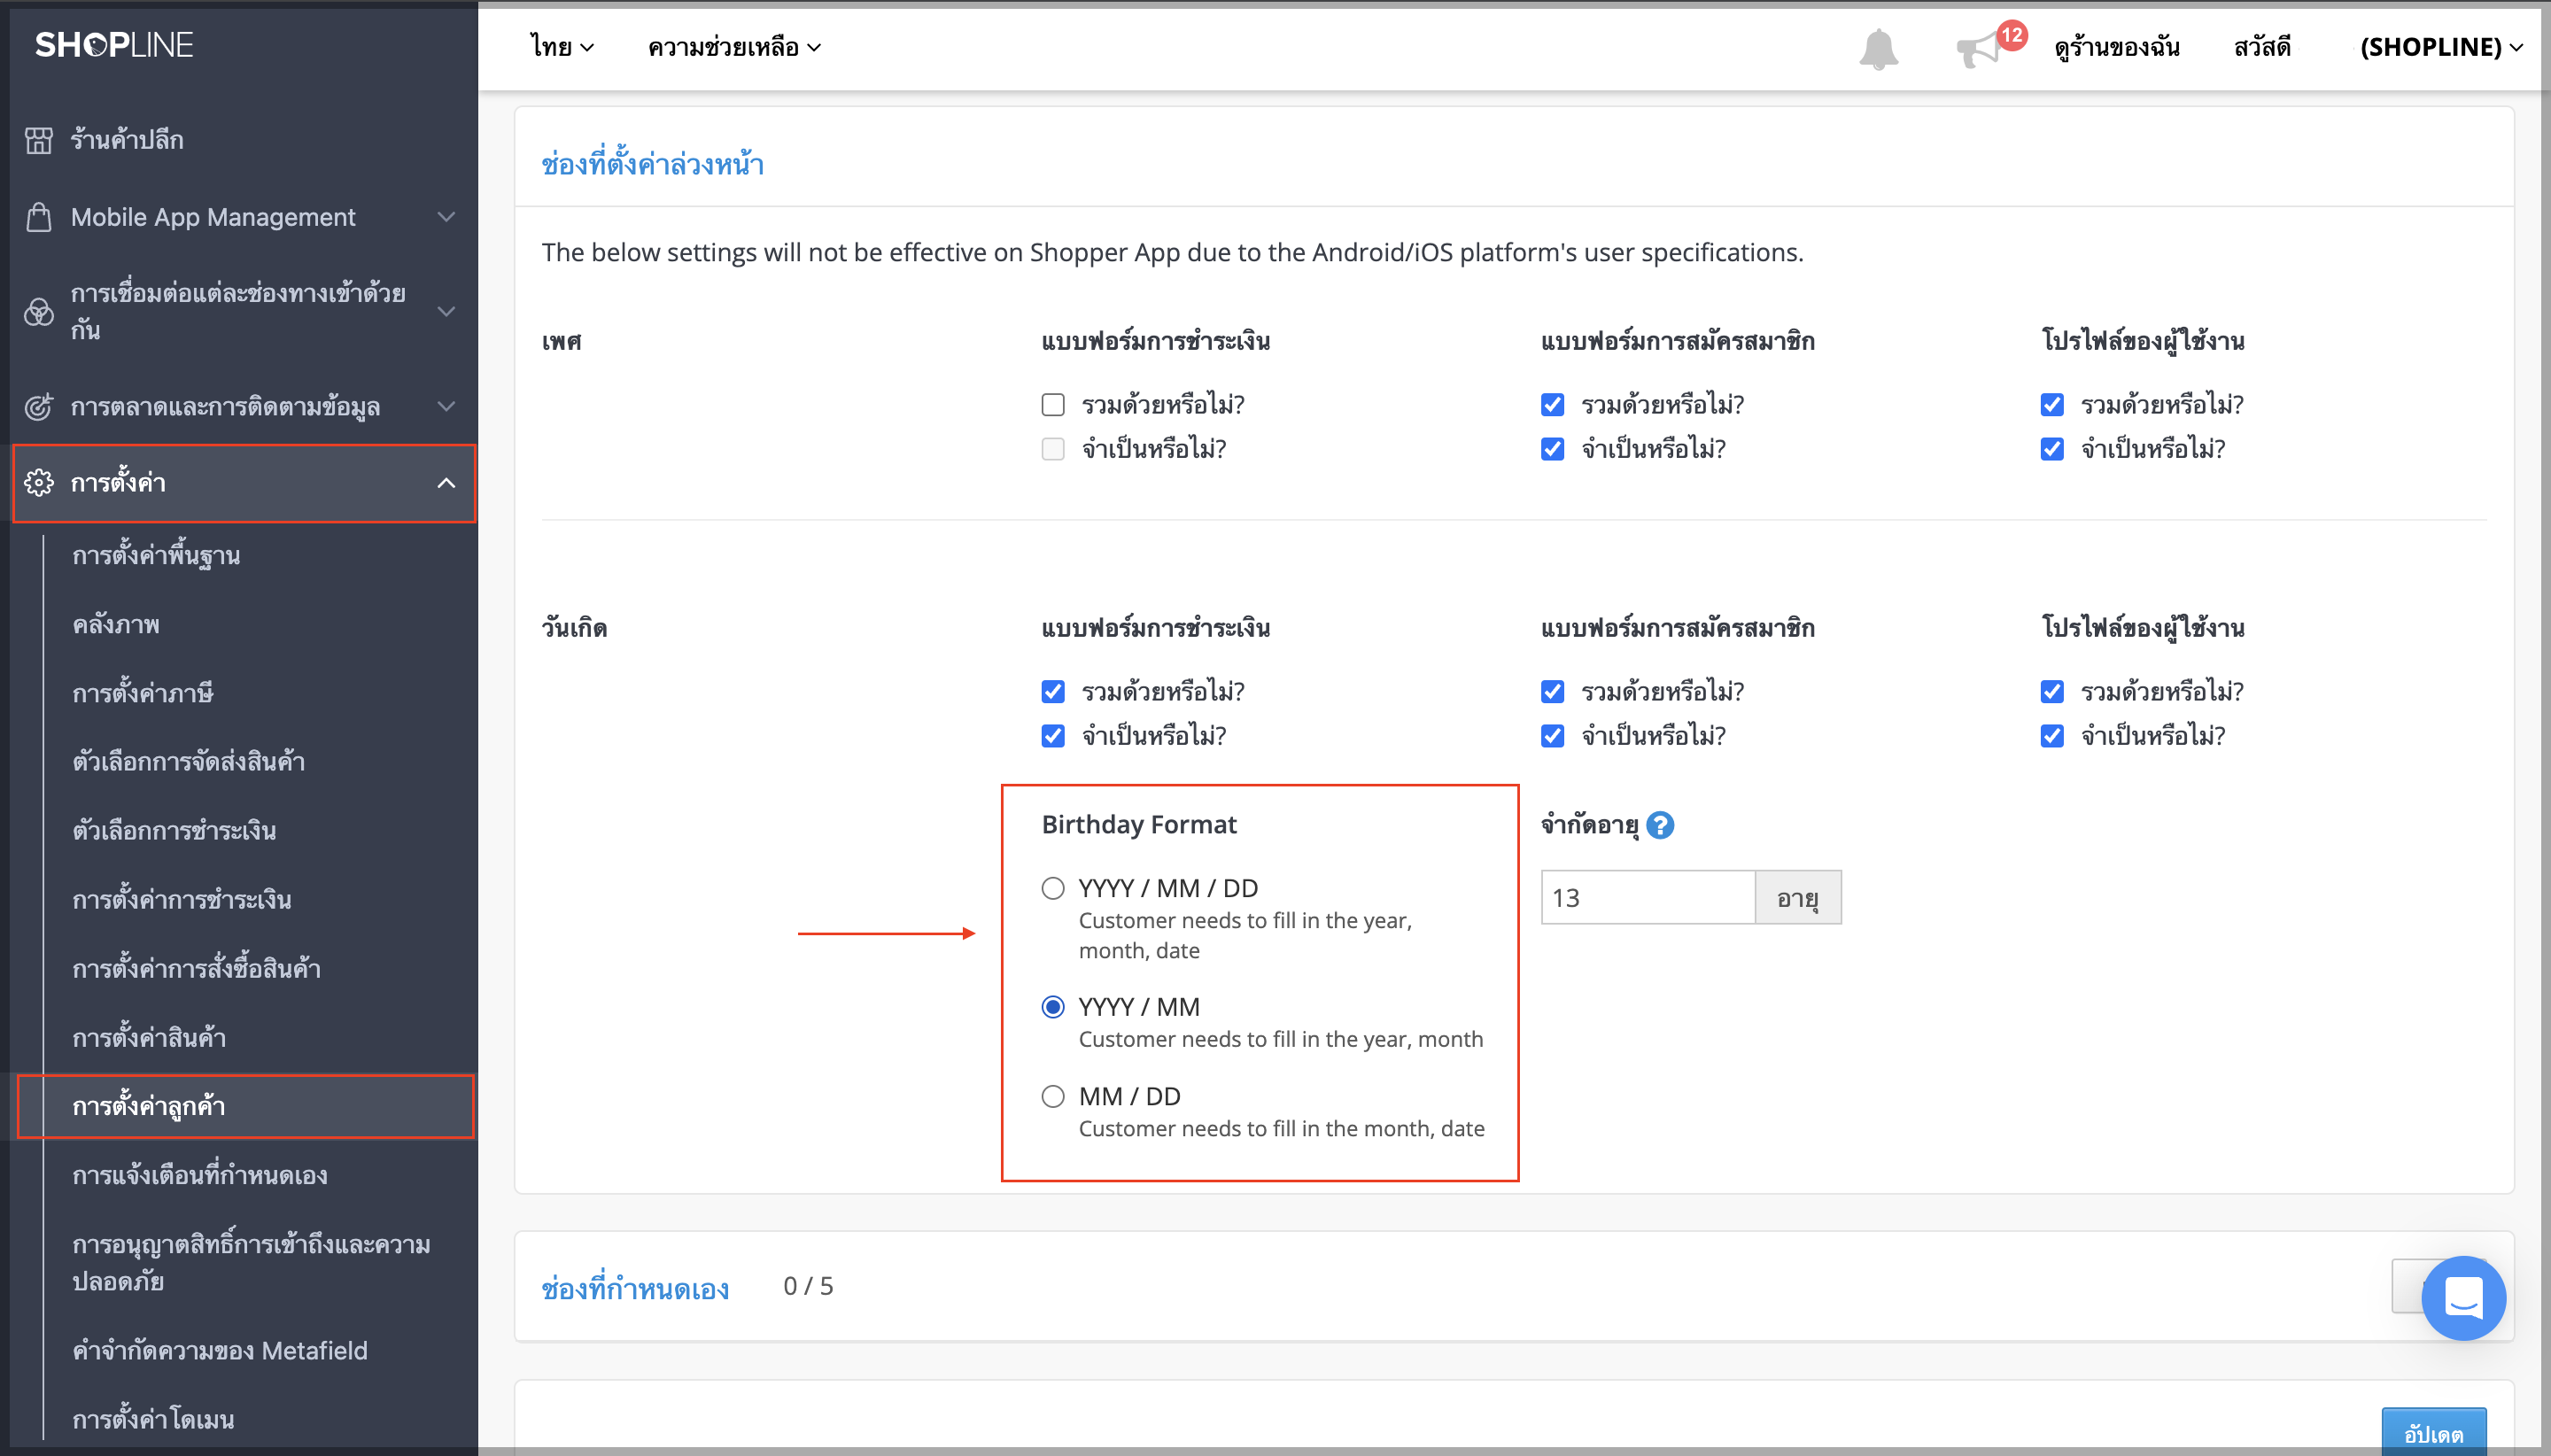Viewport: 2551px width, 1456px height.
Task: Click the ร้านค้าปลีก store icon
Action: click(x=39, y=140)
